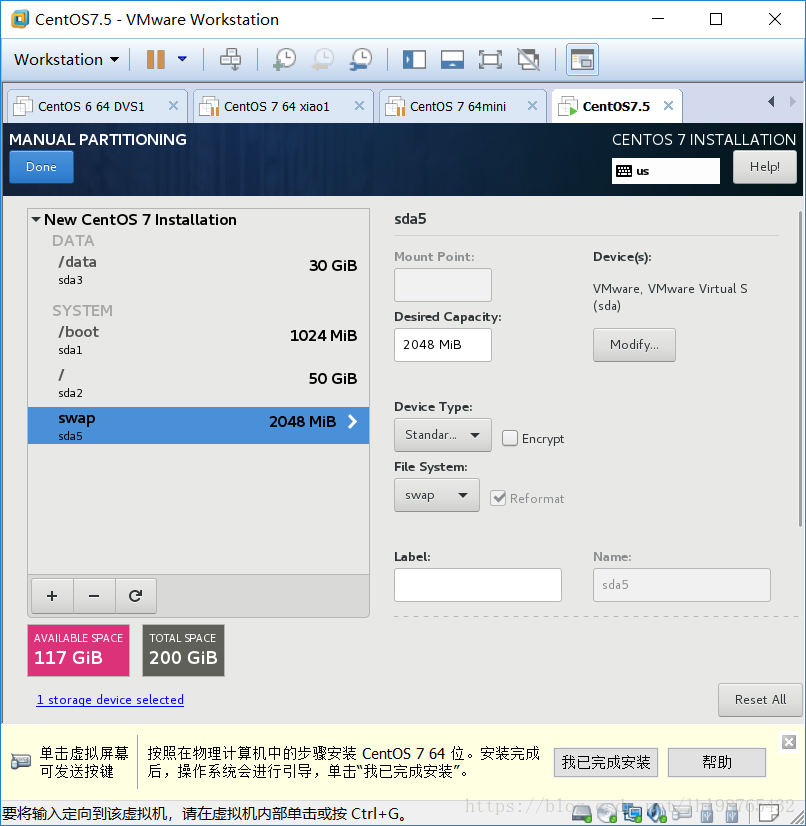
Task: Click the Unity mode icon in toolbar
Action: [x=528, y=60]
